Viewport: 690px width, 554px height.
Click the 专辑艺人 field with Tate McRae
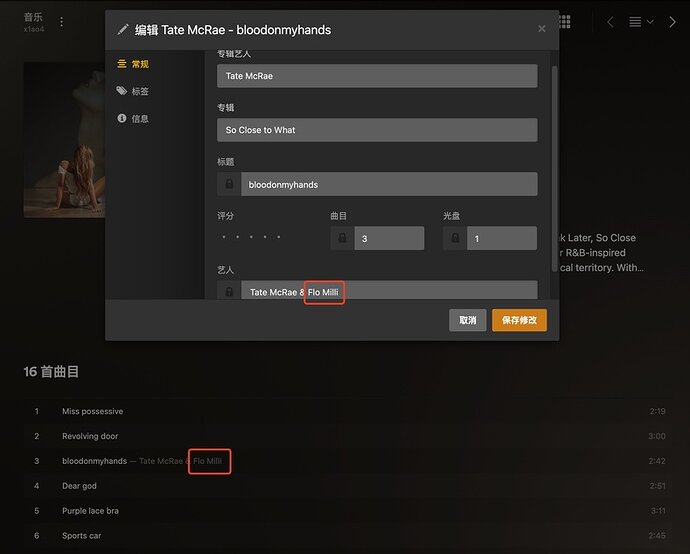click(377, 76)
